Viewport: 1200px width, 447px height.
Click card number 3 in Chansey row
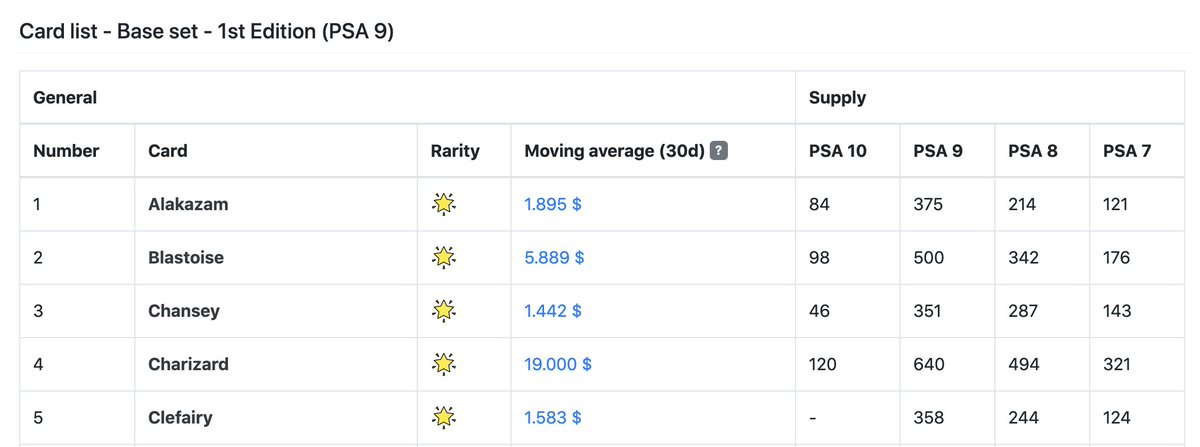(38, 311)
